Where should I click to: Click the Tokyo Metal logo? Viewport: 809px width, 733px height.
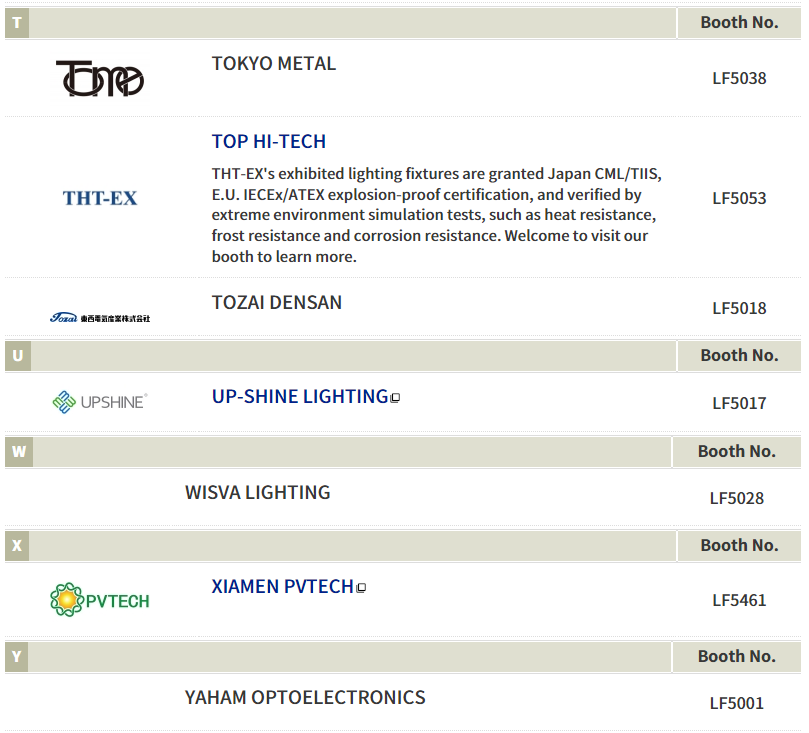pos(100,78)
